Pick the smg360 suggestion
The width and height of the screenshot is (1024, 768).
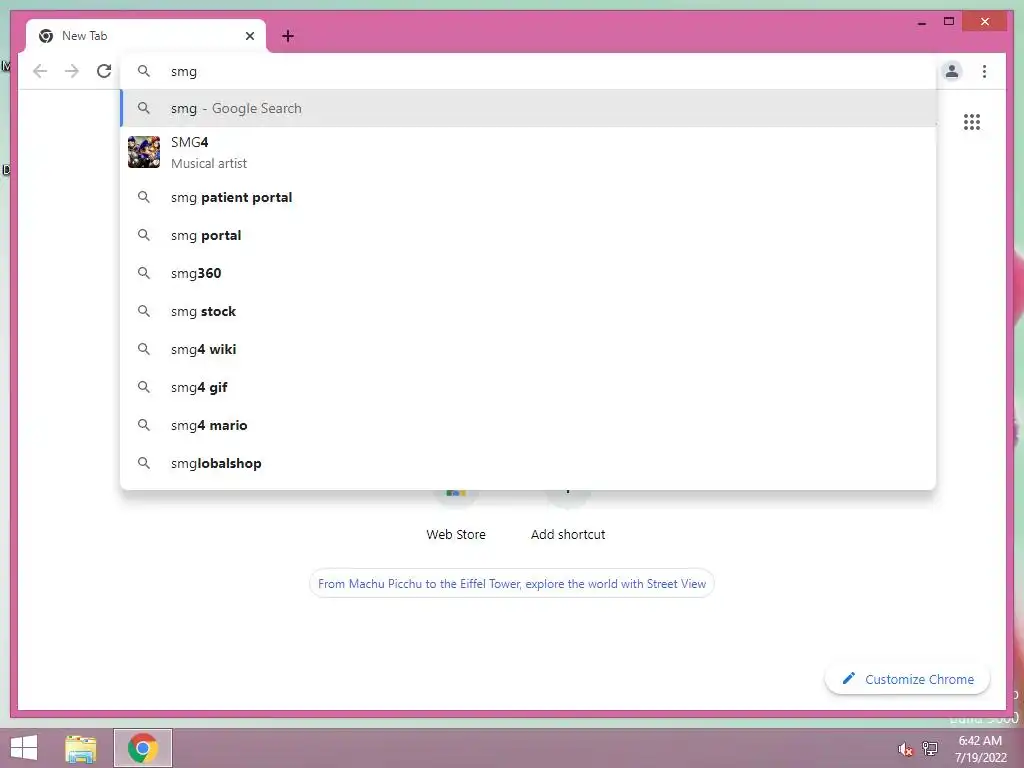point(528,273)
